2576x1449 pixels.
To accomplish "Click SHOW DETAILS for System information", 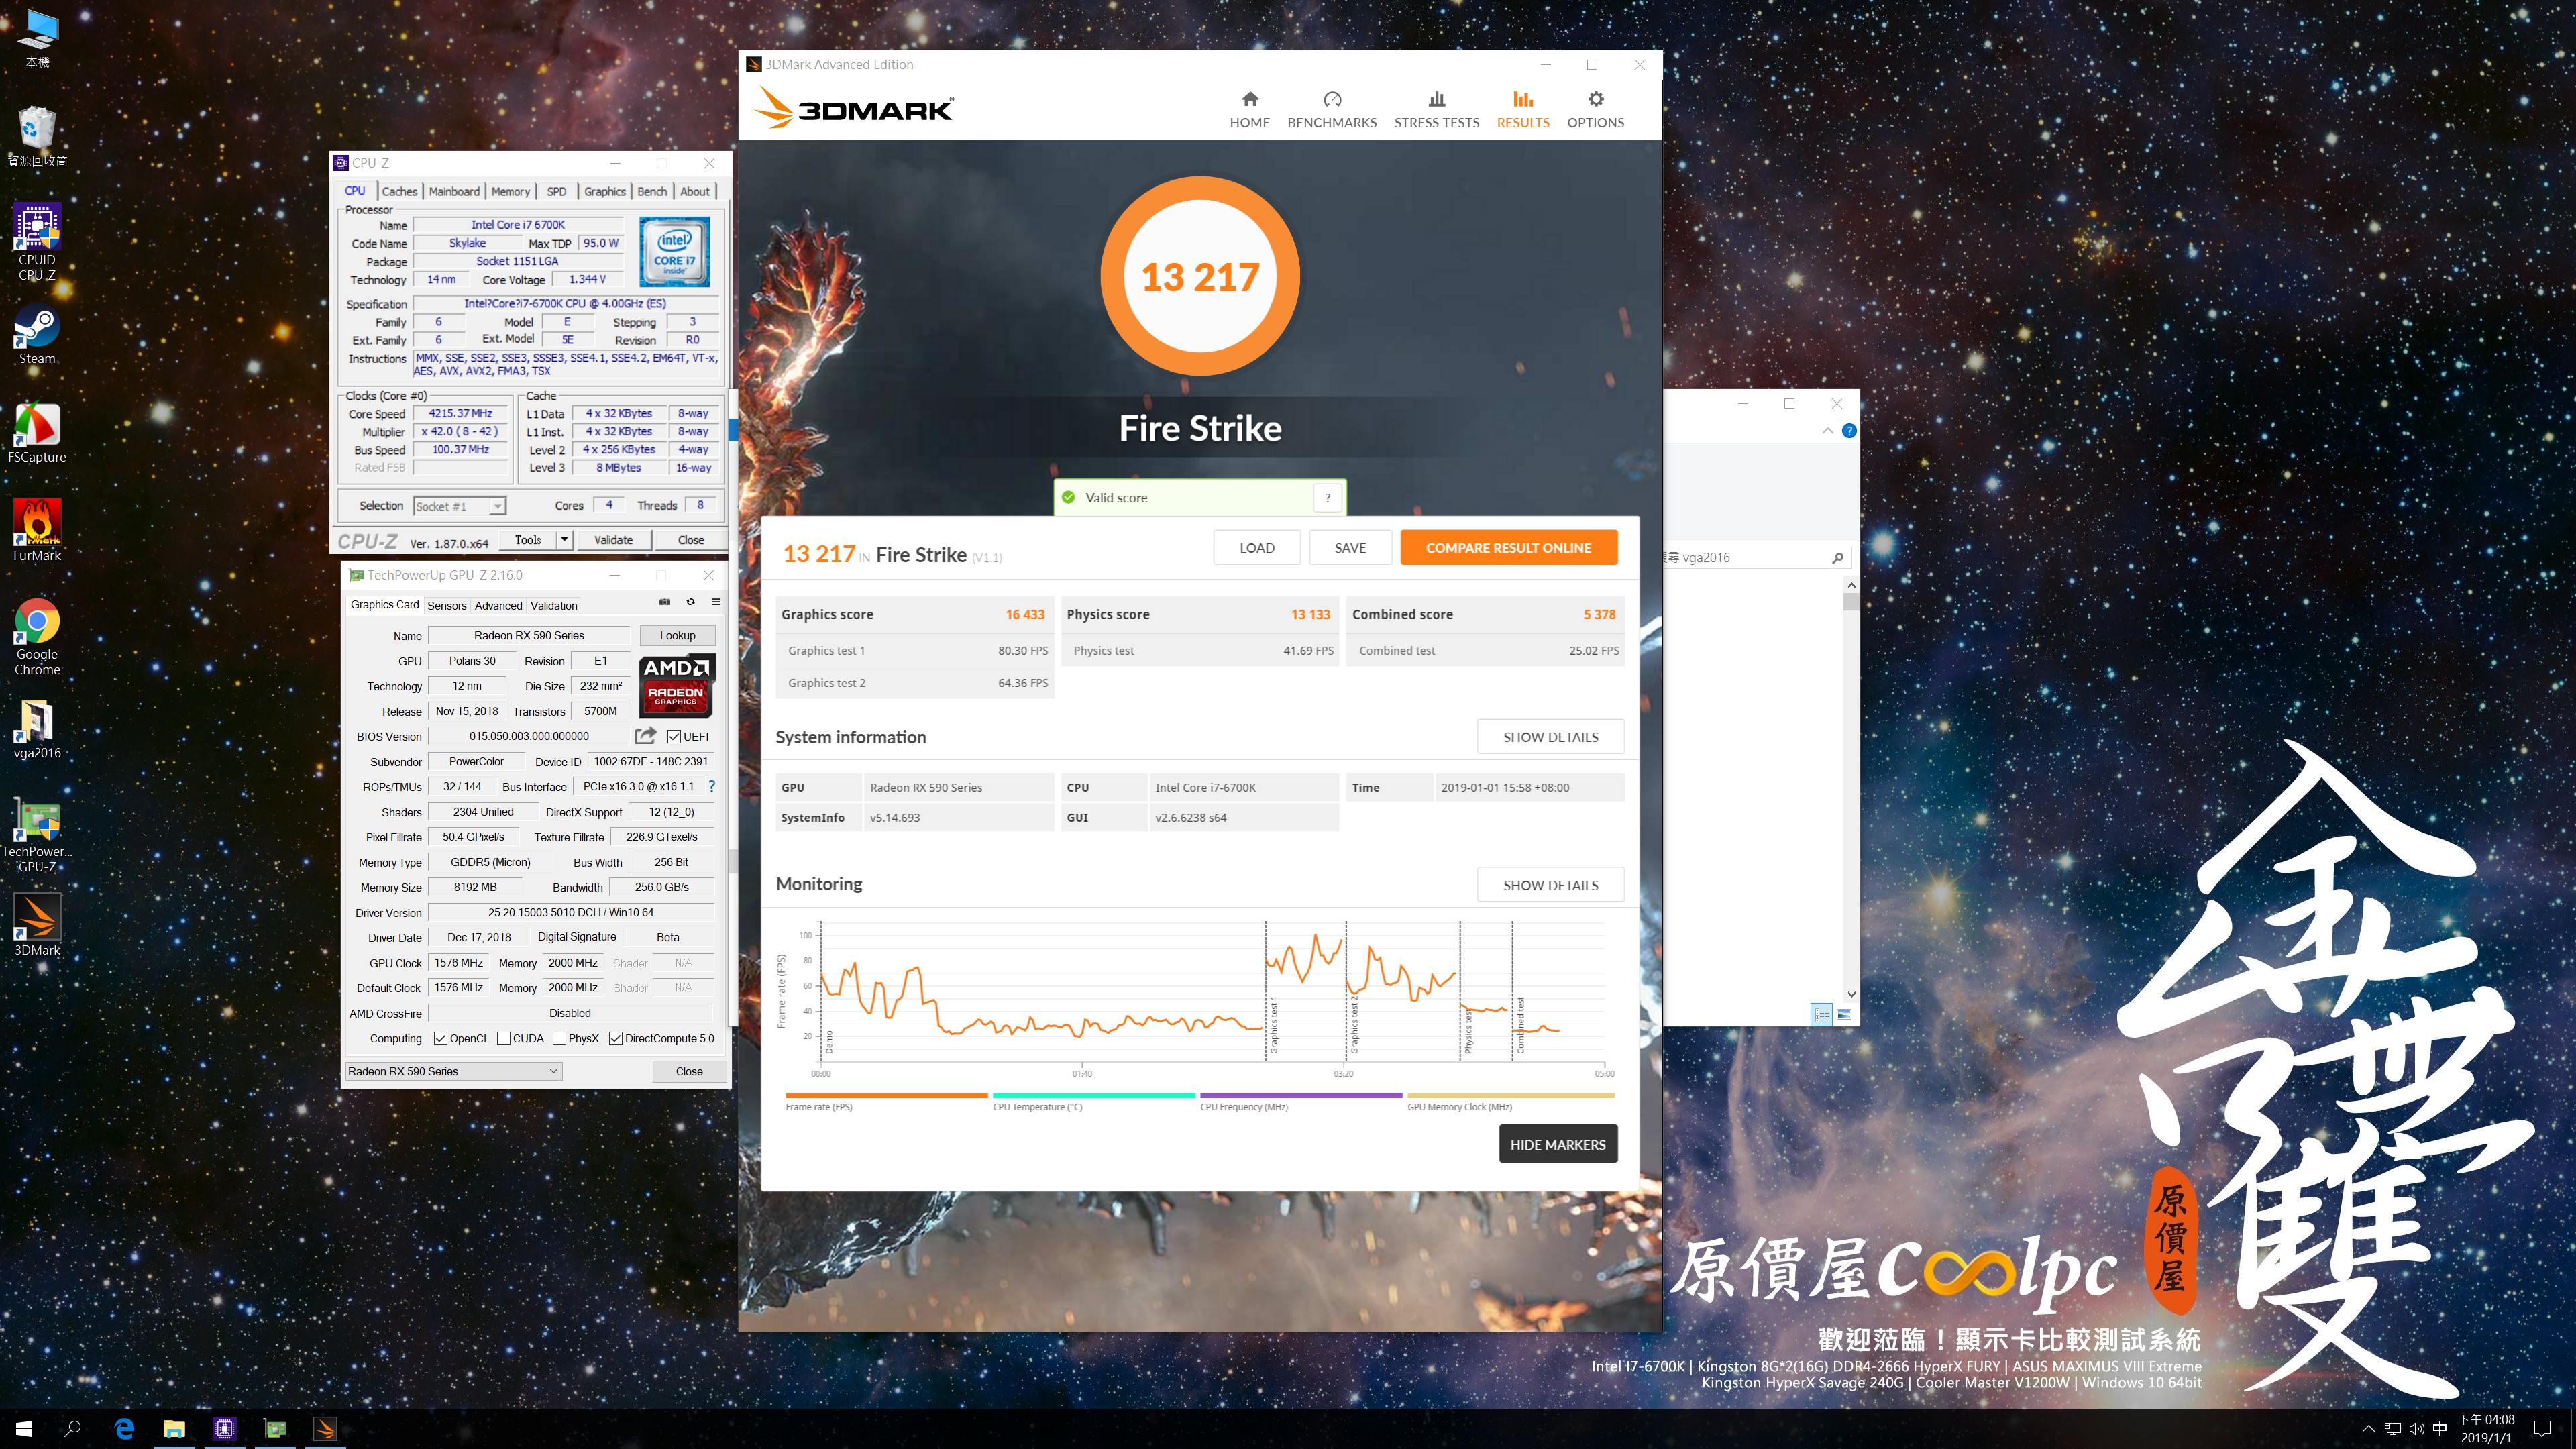I will pos(1550,737).
